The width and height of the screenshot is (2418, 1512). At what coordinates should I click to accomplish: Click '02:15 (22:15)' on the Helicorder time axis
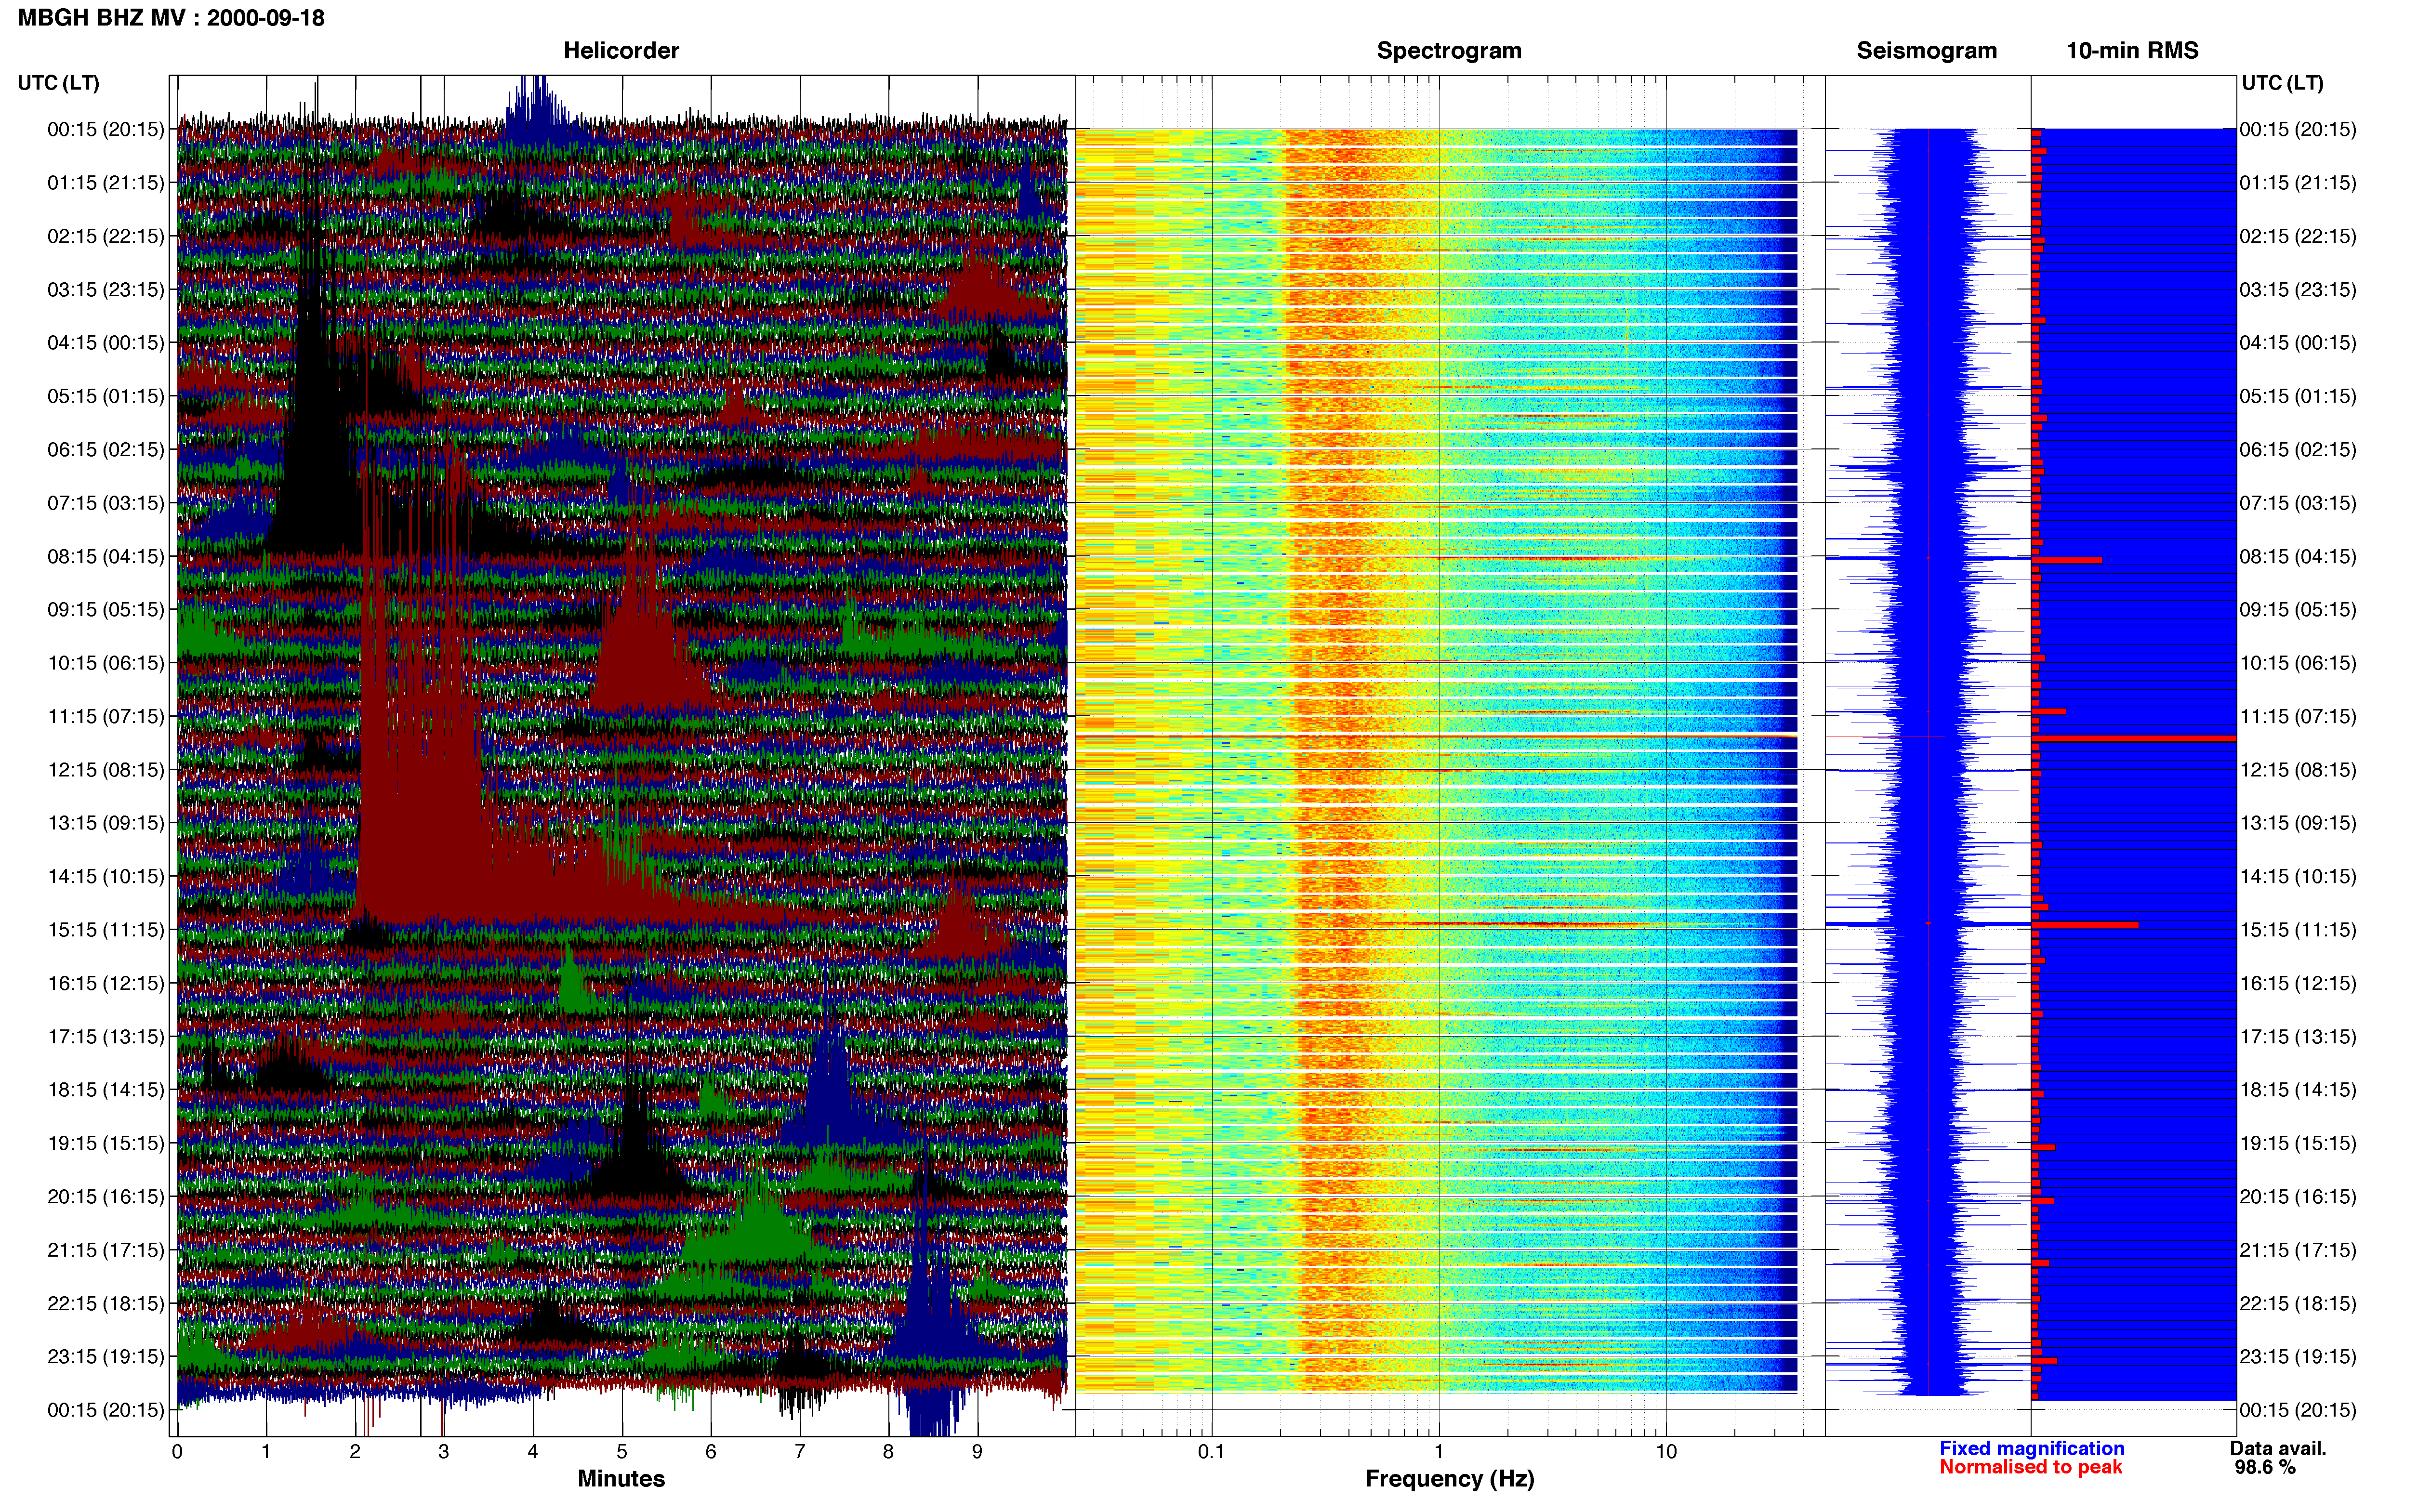click(x=106, y=236)
